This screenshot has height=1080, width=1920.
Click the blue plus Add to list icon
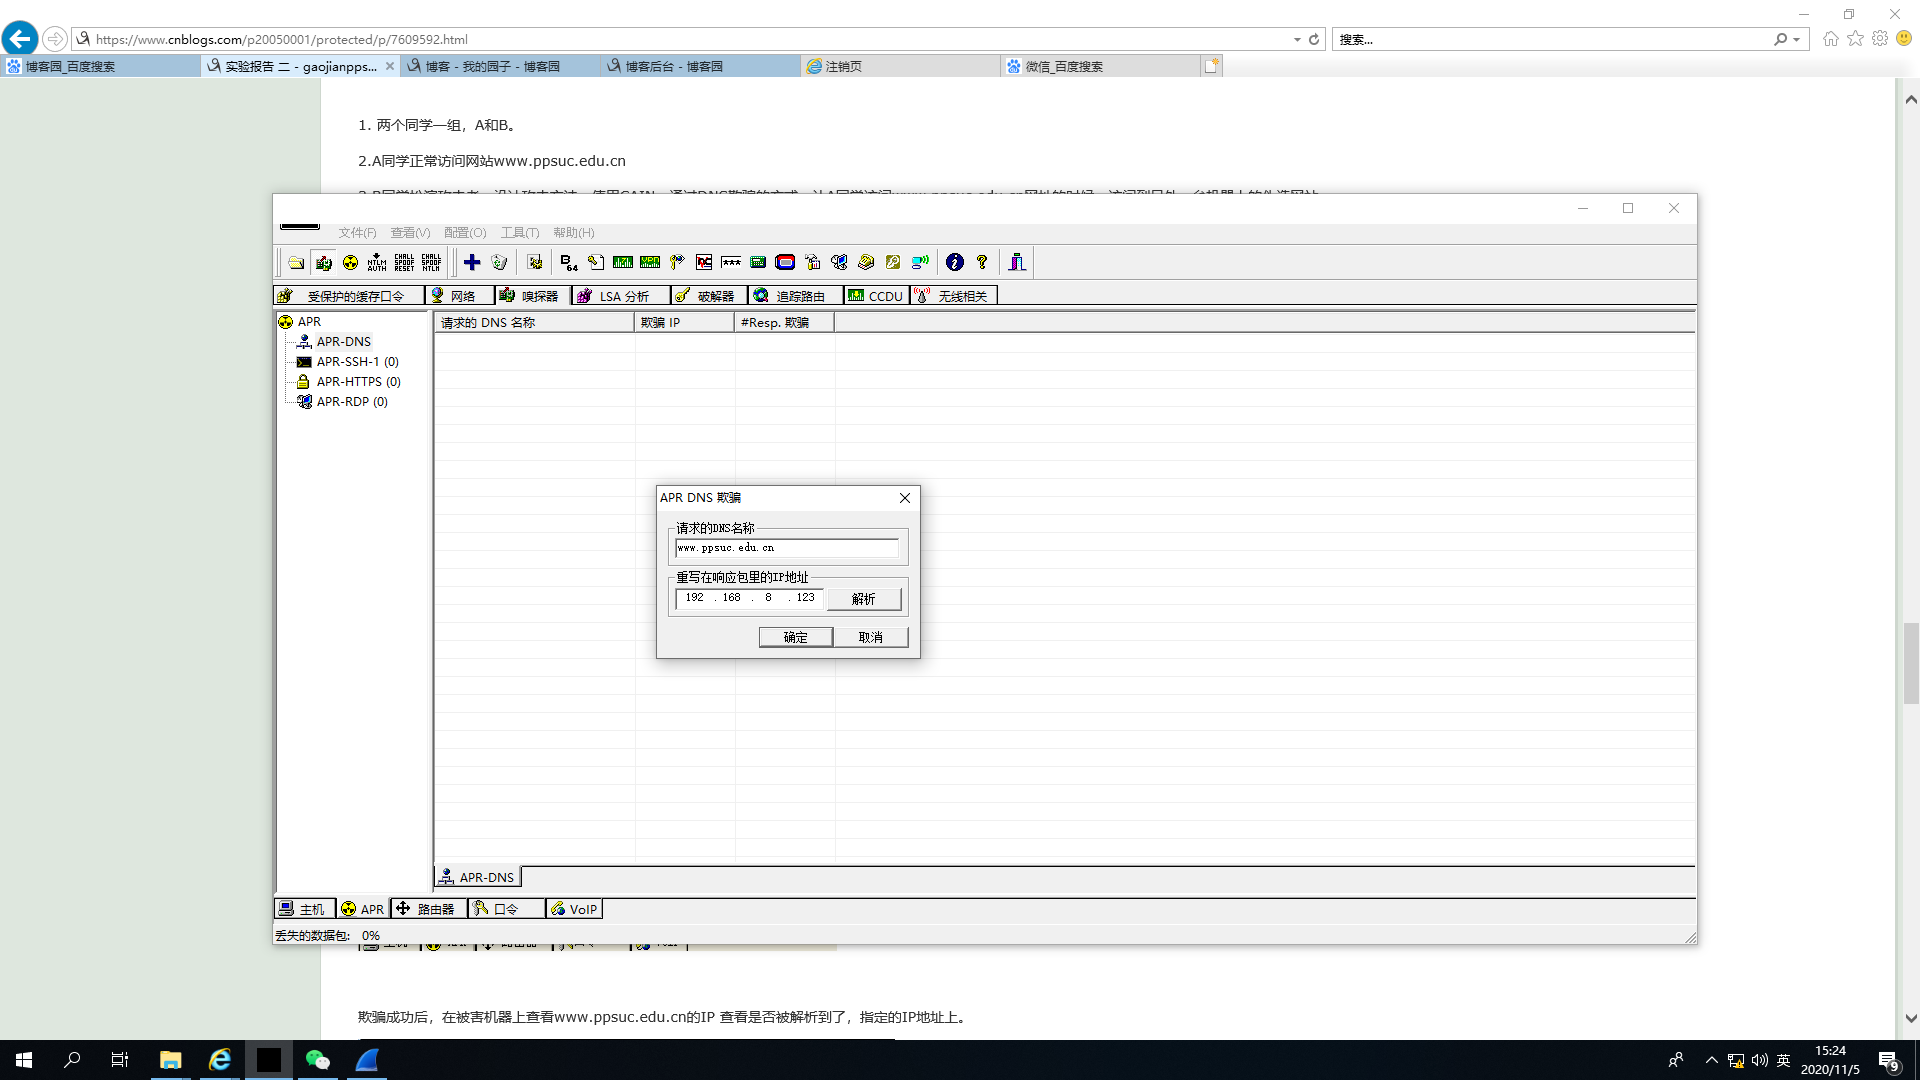[x=472, y=262]
